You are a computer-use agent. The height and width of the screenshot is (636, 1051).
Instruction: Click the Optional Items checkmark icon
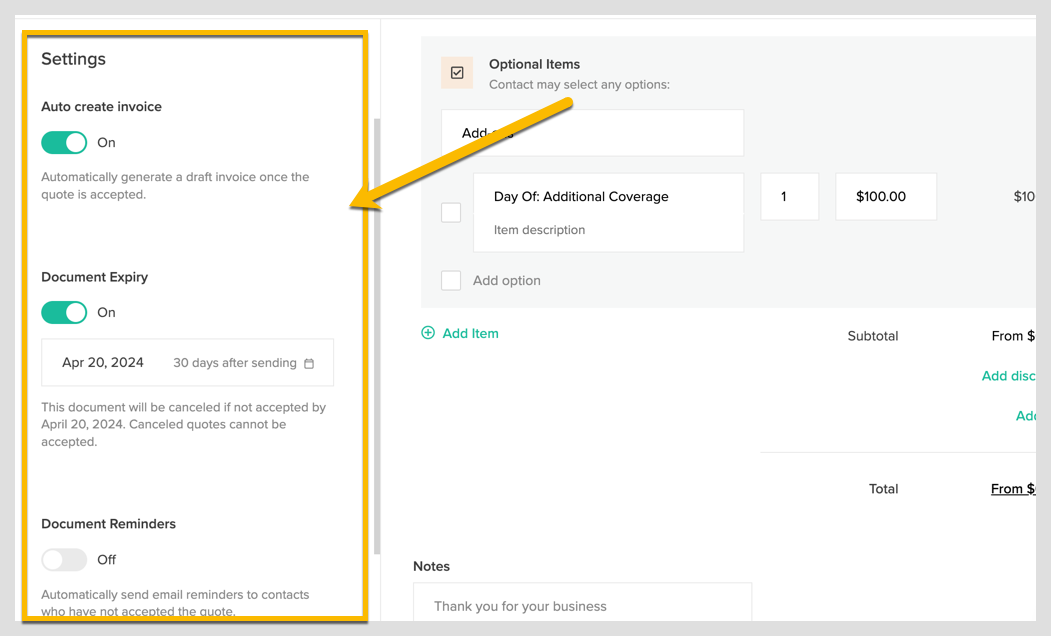[x=457, y=73]
